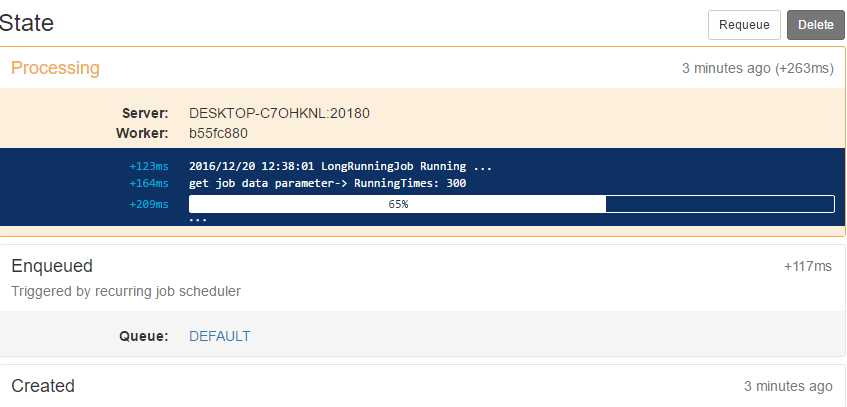Click the Created '3 minutes ago' timestamp

pos(788,386)
